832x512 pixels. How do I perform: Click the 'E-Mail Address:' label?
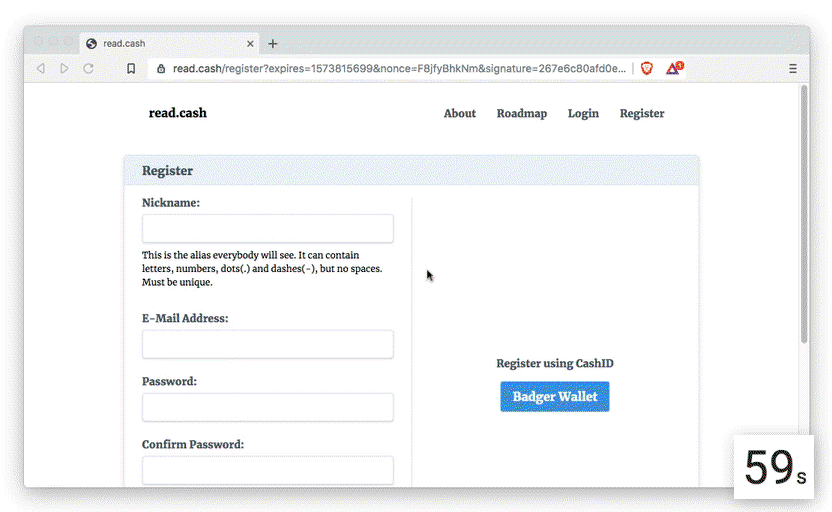pyautogui.click(x=185, y=318)
